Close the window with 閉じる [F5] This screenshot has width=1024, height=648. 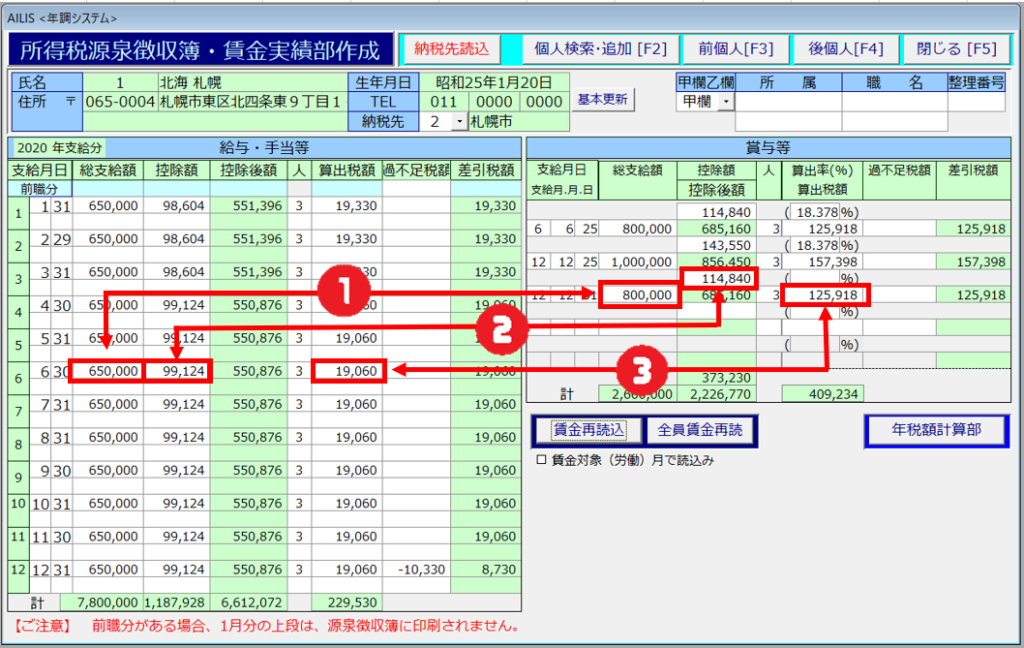point(953,49)
